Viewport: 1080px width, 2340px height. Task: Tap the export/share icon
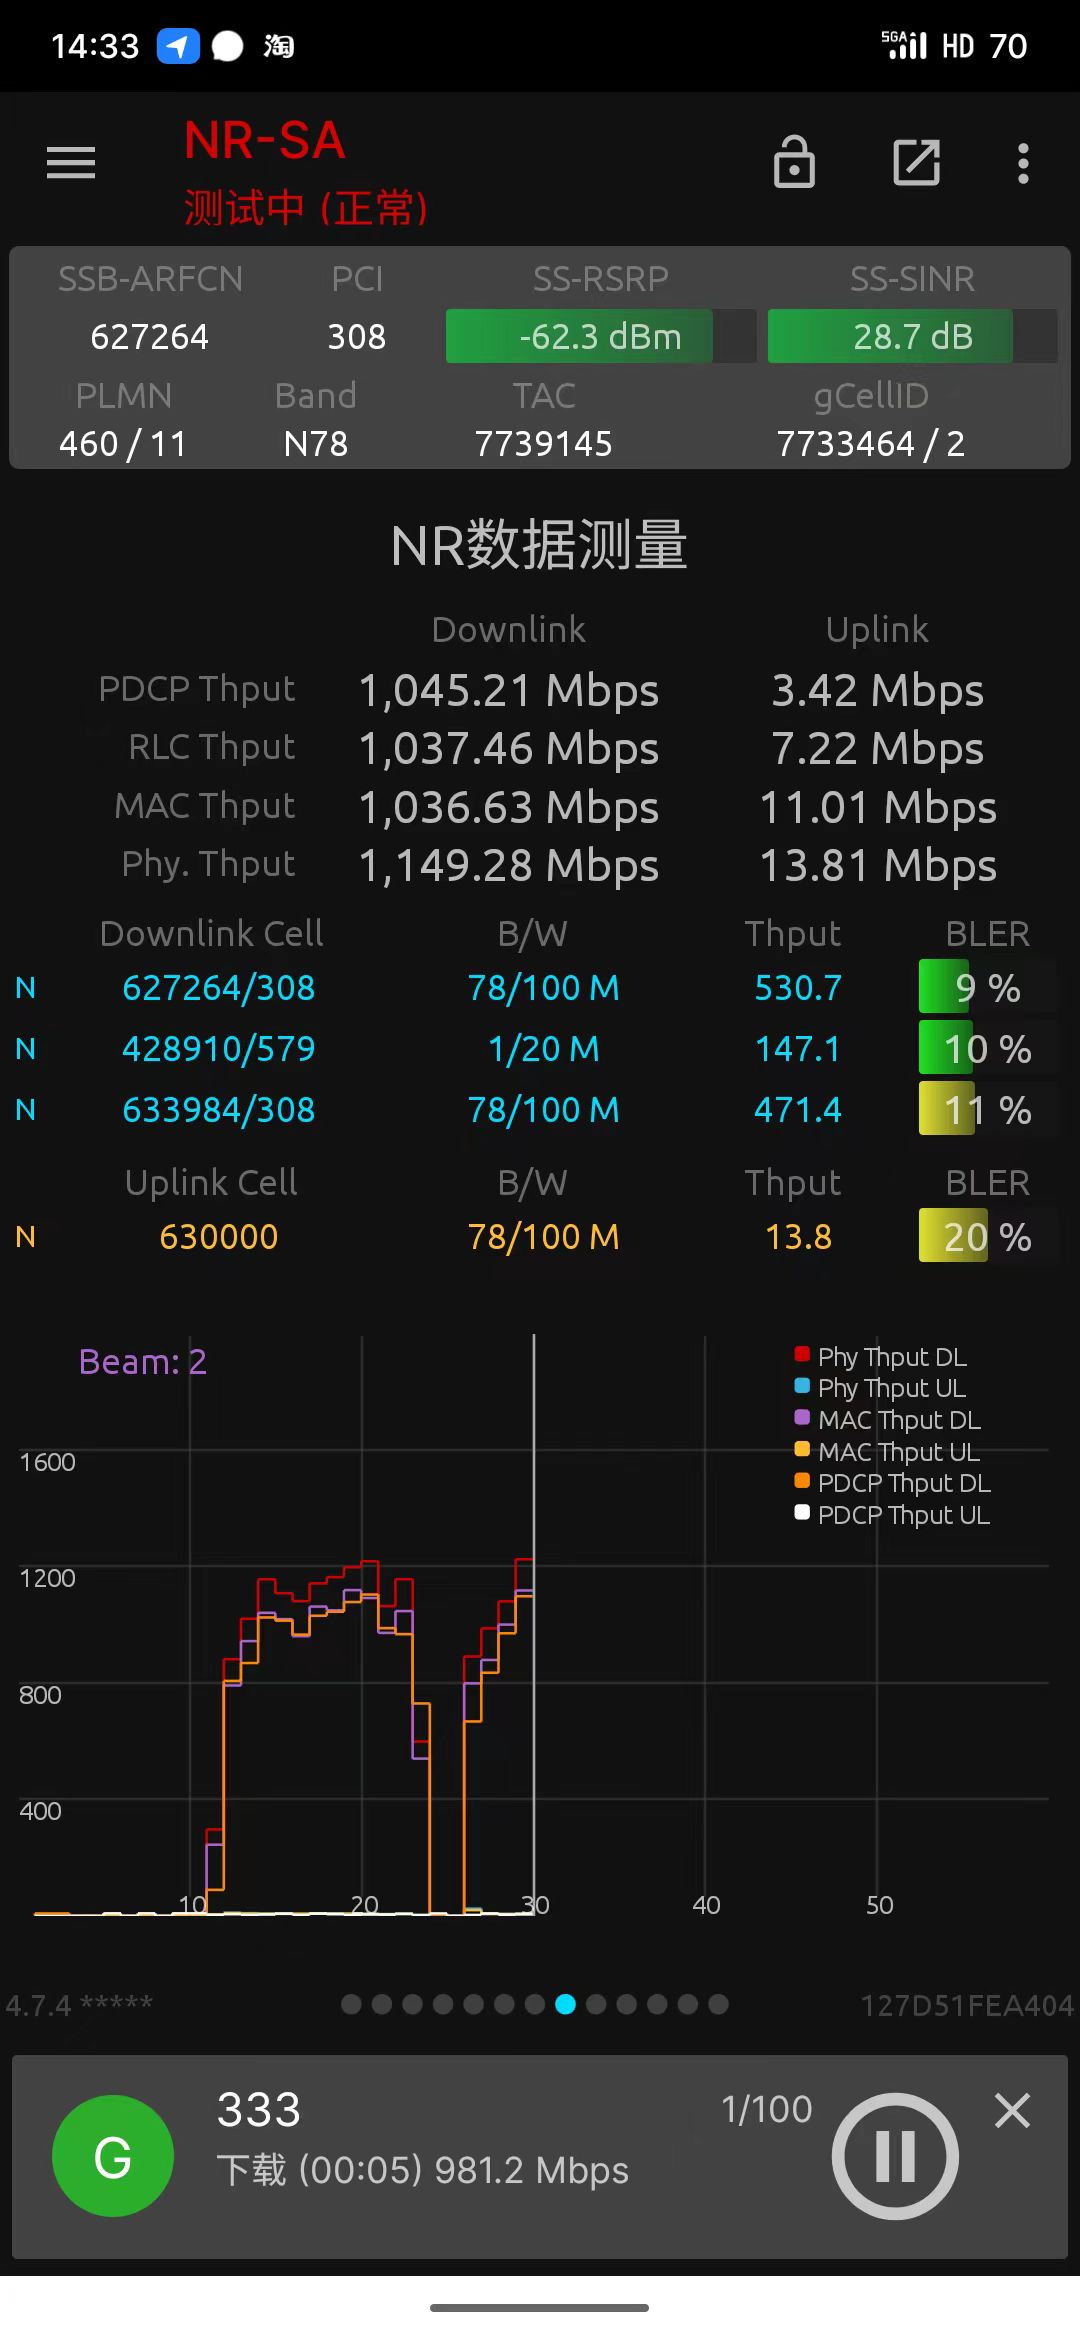(916, 162)
